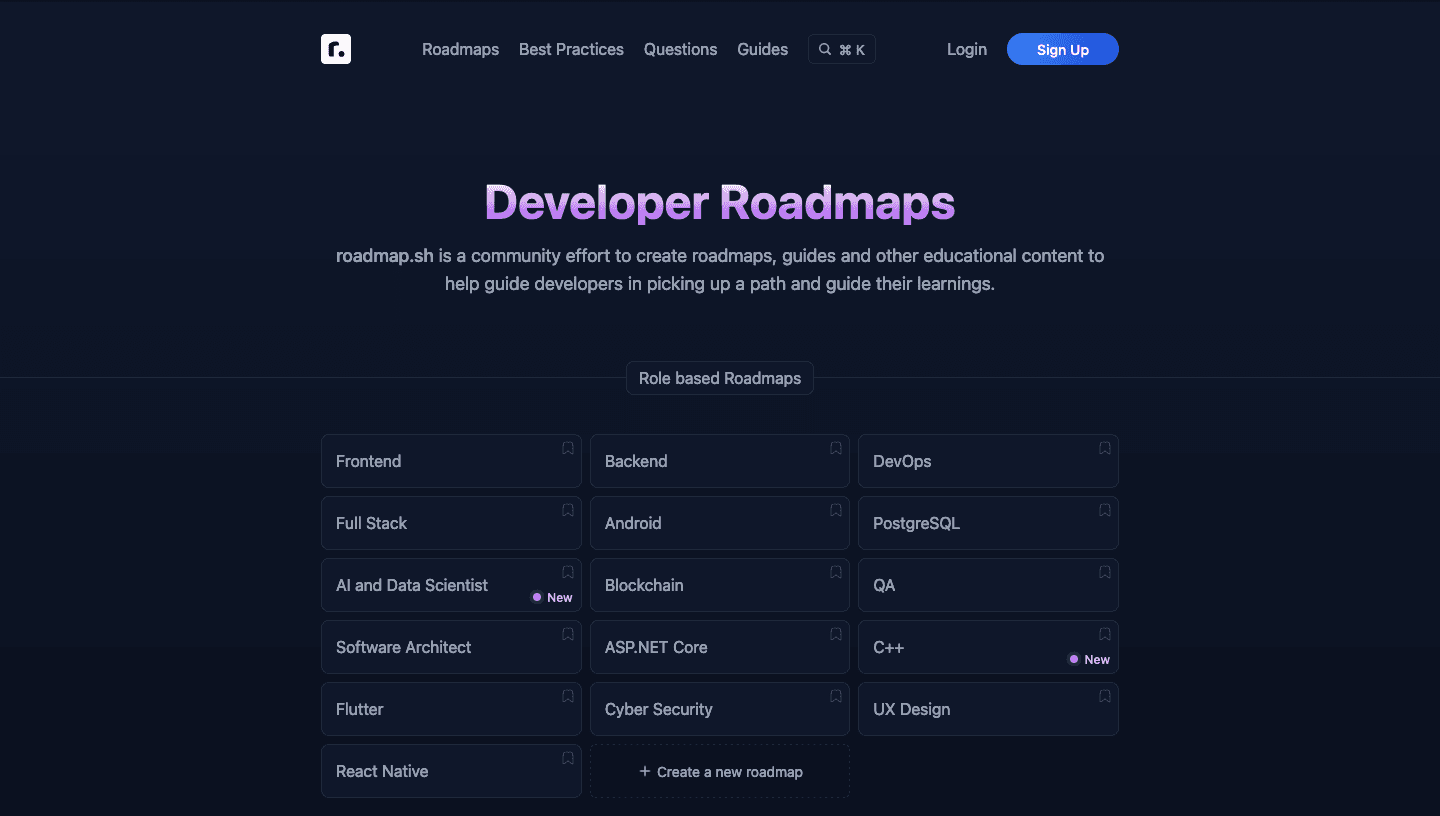Open the C++ roadmap card
Screen dimensions: 1440x816
point(988,647)
